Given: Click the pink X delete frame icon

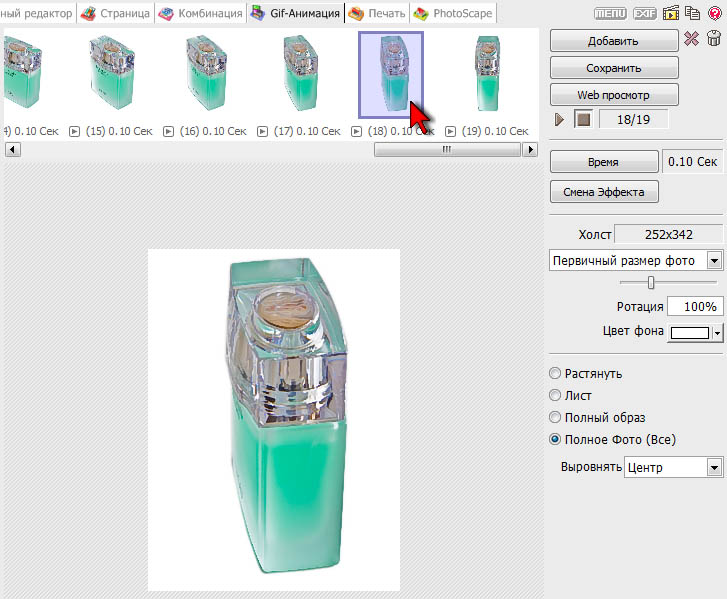Looking at the screenshot, I should [x=691, y=38].
